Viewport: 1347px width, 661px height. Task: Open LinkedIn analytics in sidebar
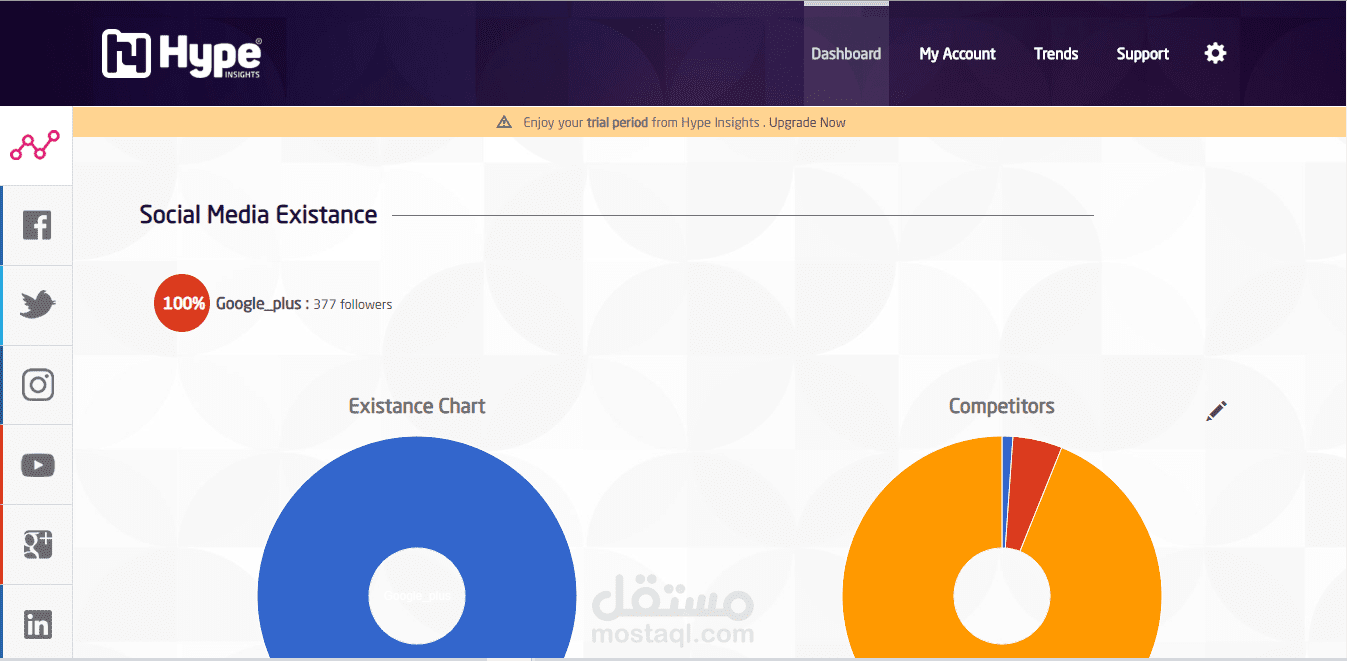click(37, 625)
